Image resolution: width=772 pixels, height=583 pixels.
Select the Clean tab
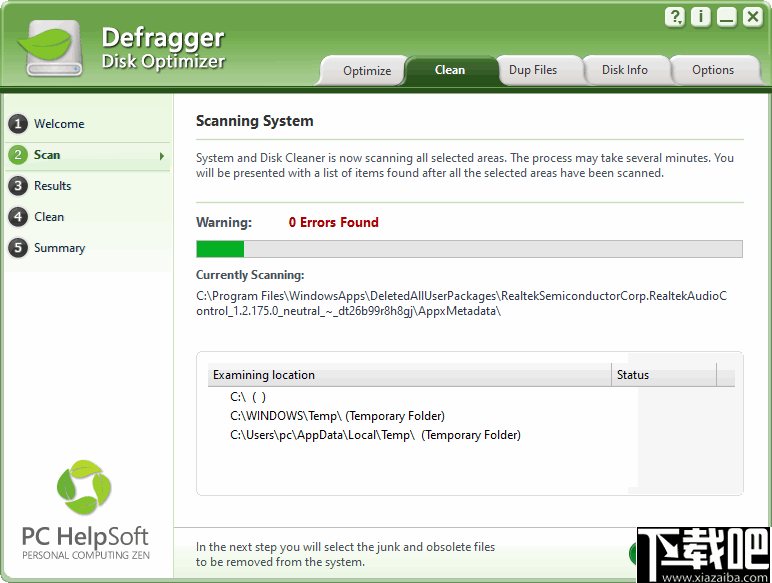450,70
